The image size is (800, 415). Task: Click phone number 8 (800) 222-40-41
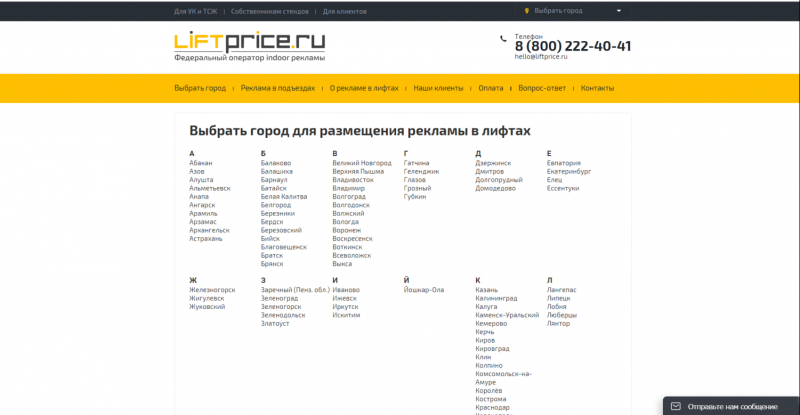click(x=573, y=46)
